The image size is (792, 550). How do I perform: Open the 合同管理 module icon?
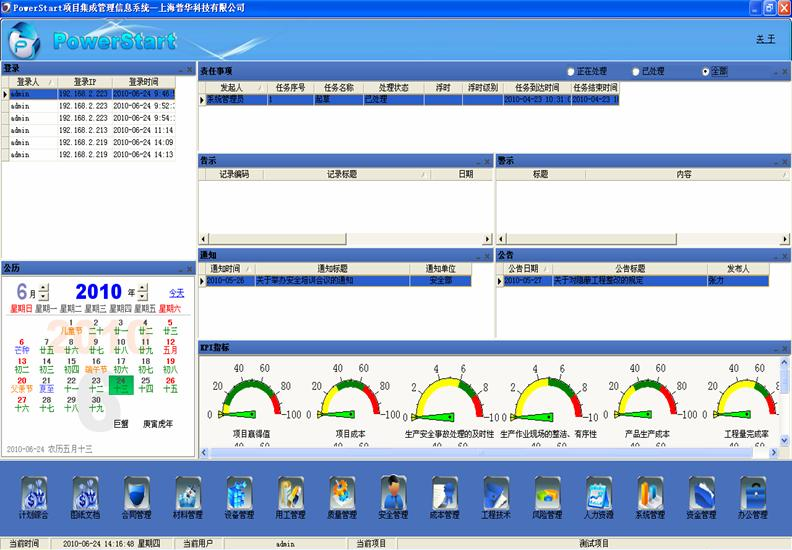point(136,494)
